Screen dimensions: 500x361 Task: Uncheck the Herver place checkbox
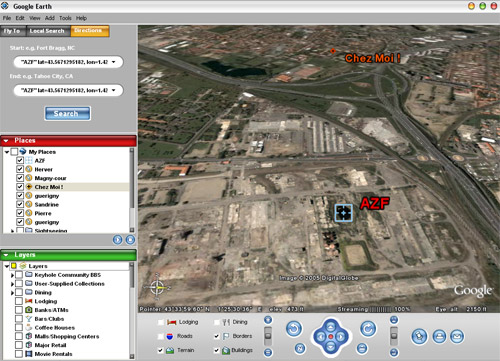pyautogui.click(x=20, y=169)
